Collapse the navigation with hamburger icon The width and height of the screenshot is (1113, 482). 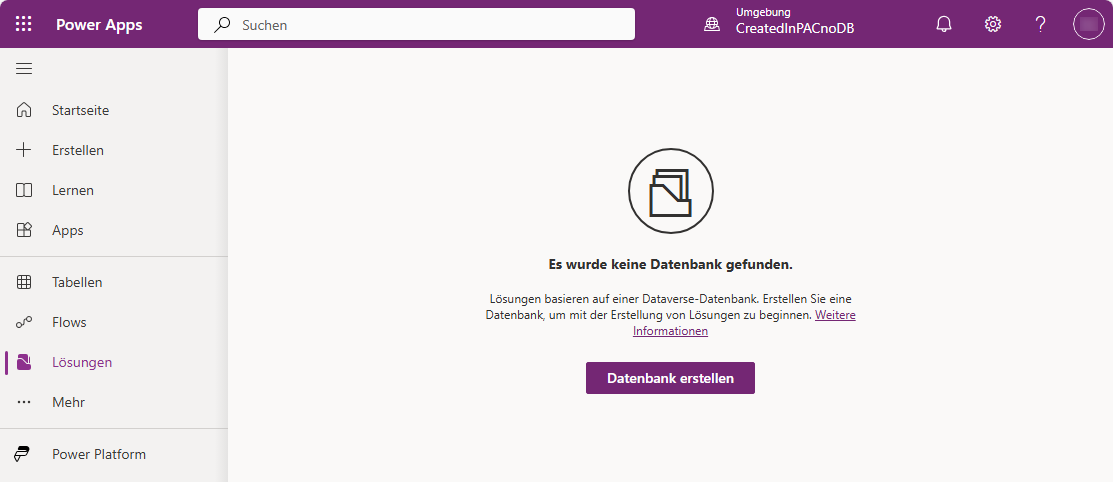pyautogui.click(x=24, y=69)
